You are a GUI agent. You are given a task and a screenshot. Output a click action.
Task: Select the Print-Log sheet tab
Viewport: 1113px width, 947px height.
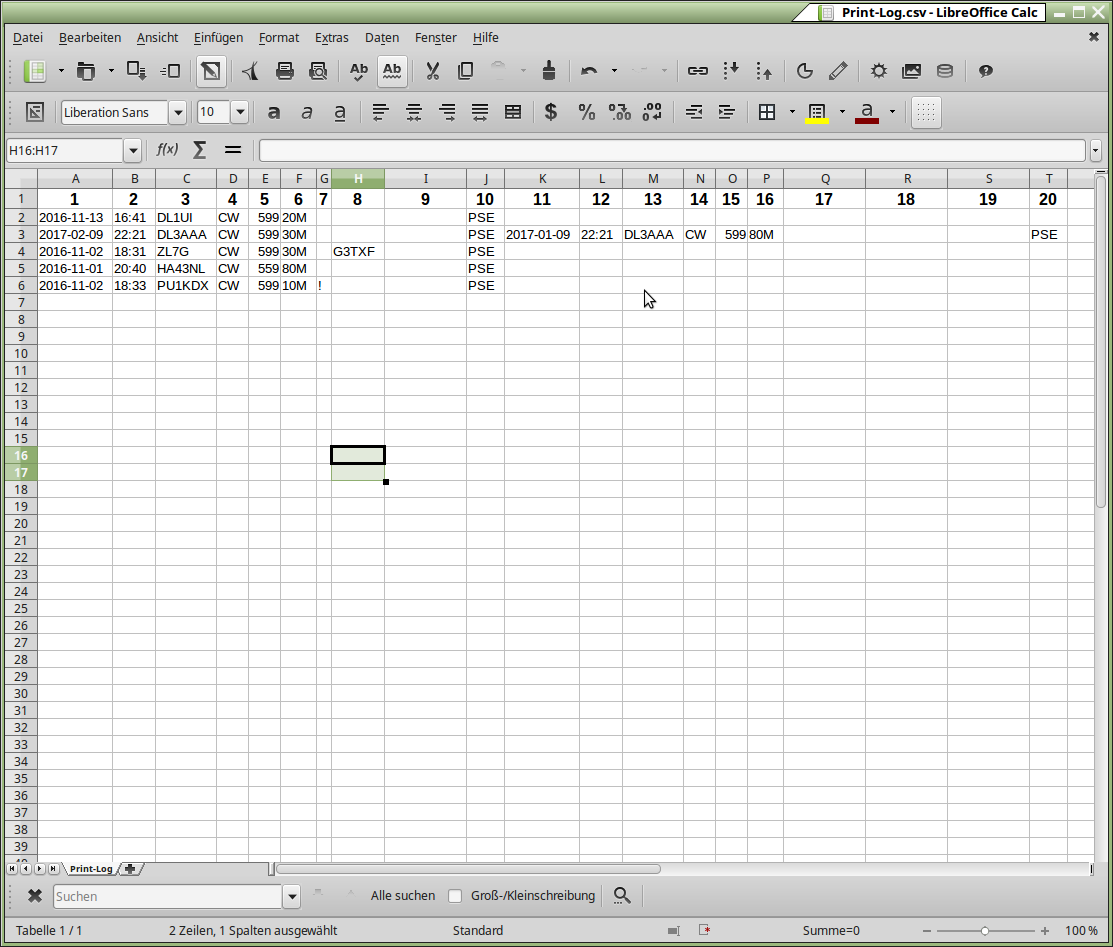[91, 869]
